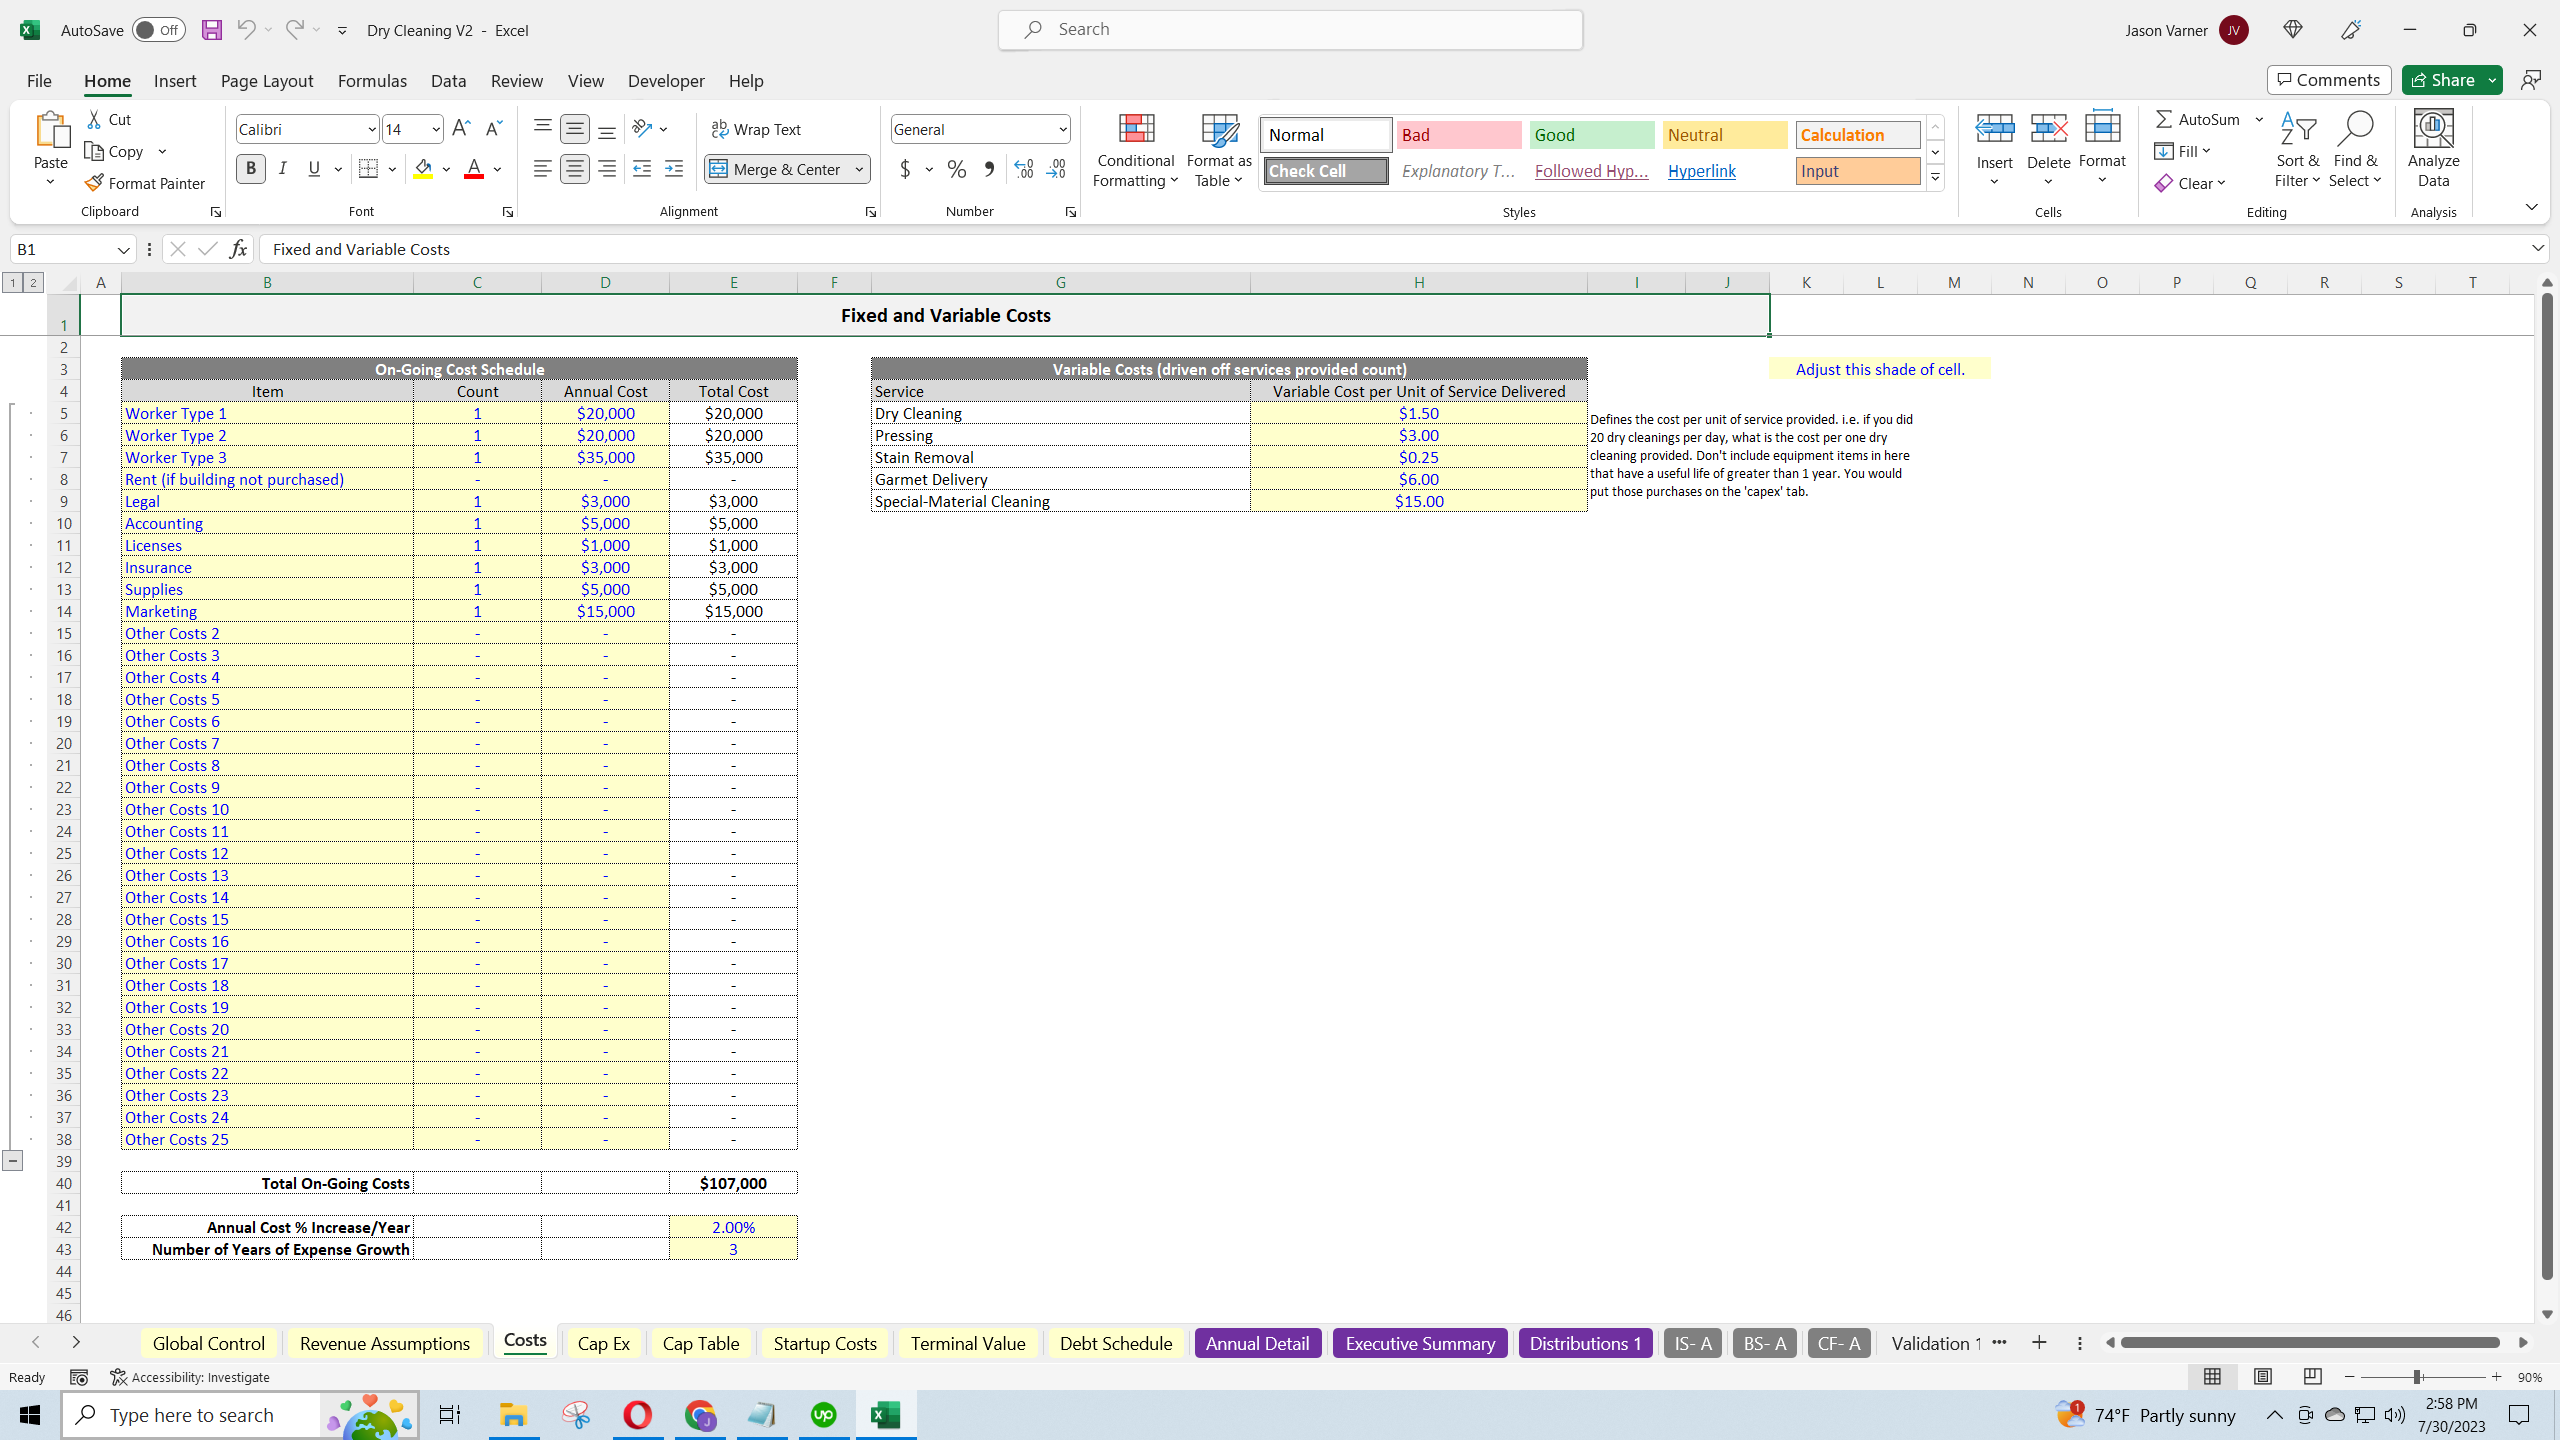Apply the Input cell style
Image resolution: width=2560 pixels, height=1440 pixels.
tap(1855, 170)
